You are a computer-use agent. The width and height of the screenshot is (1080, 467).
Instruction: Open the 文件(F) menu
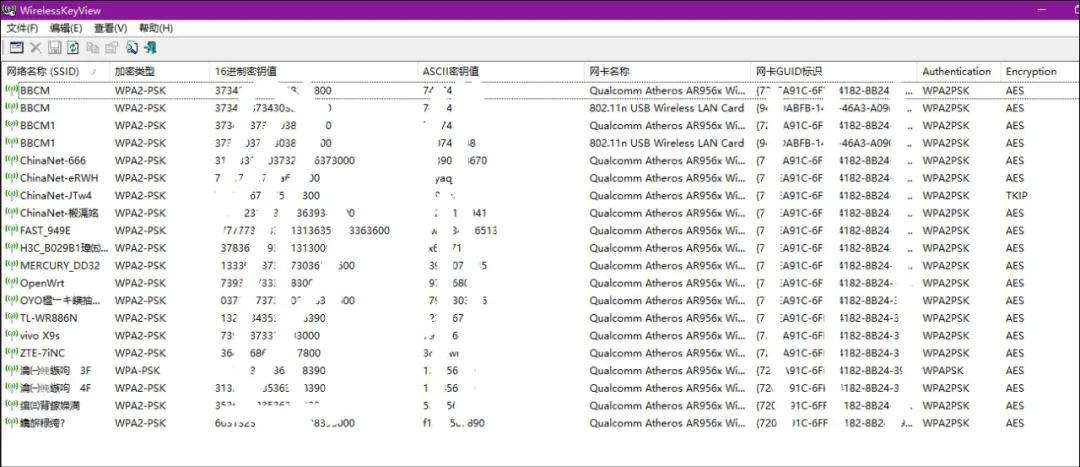pos(22,28)
